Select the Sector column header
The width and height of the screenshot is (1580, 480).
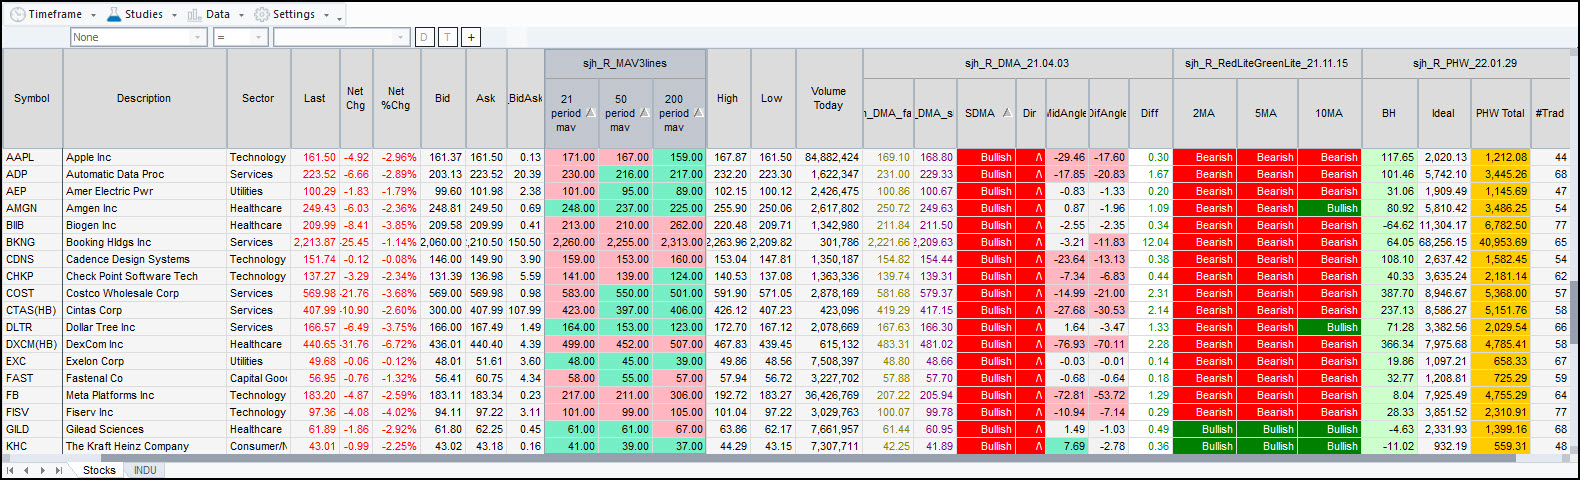pyautogui.click(x=258, y=98)
